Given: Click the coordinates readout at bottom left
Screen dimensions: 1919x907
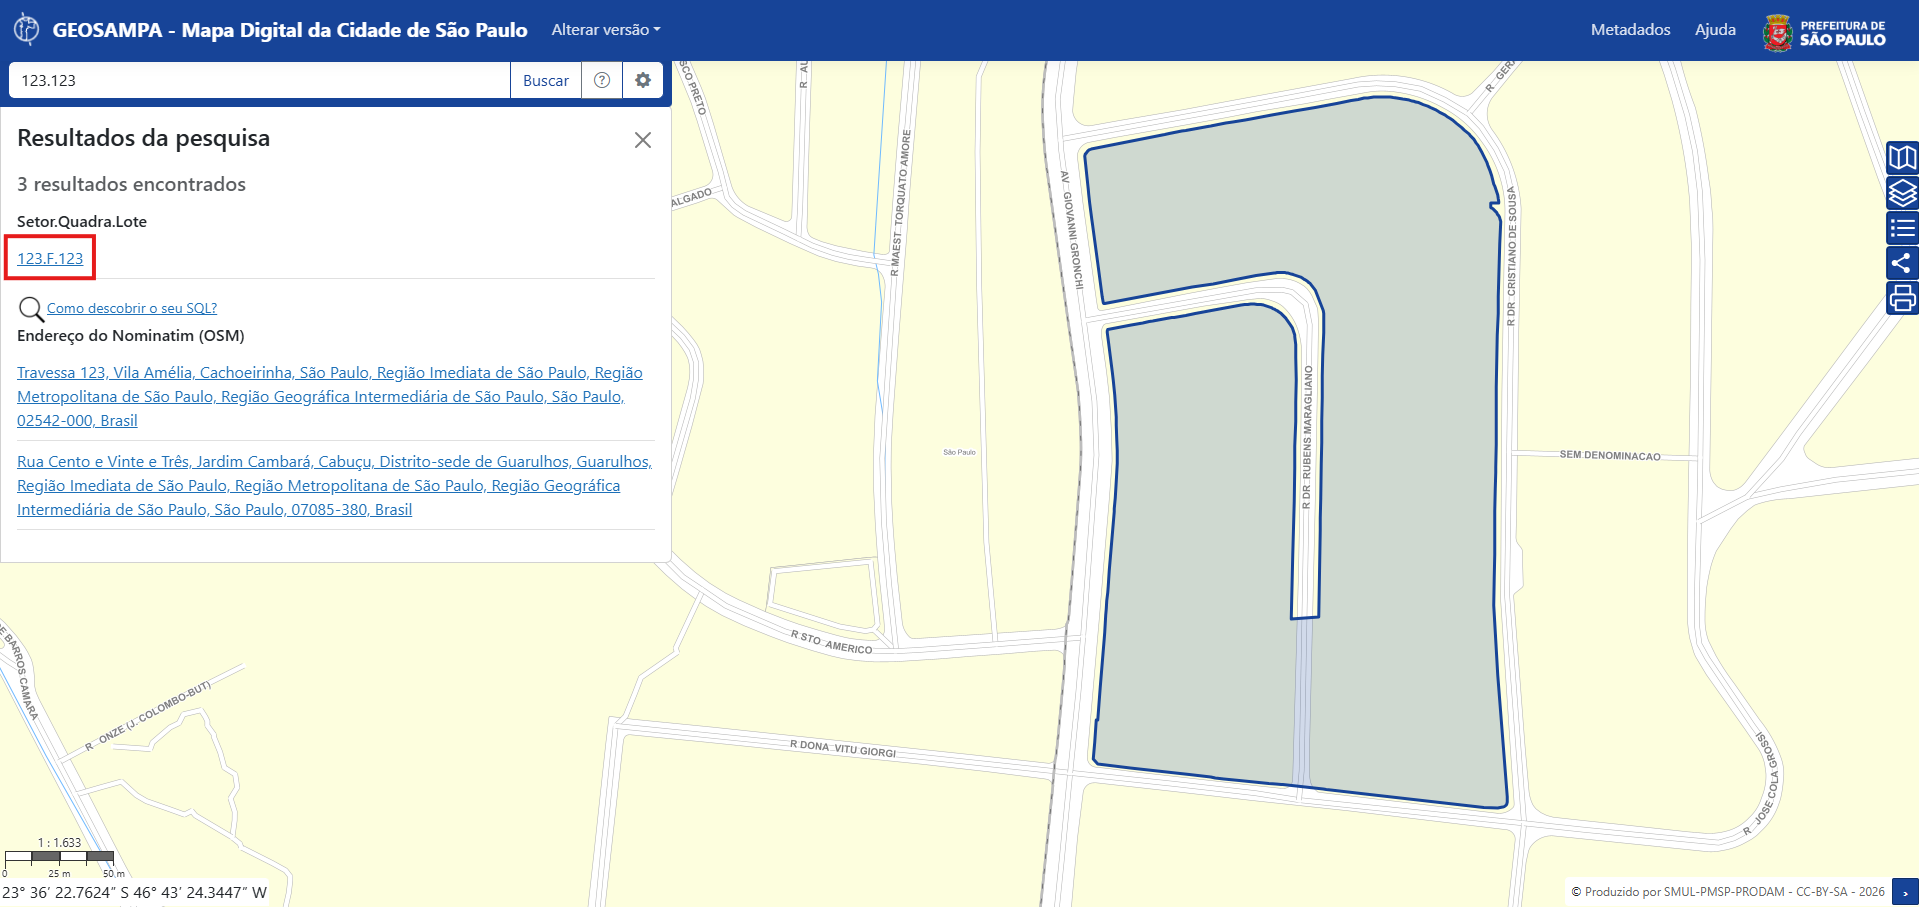Looking at the screenshot, I should tap(134, 892).
